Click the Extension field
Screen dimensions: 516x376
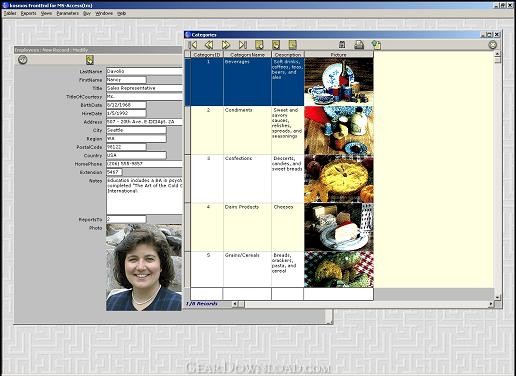point(114,172)
